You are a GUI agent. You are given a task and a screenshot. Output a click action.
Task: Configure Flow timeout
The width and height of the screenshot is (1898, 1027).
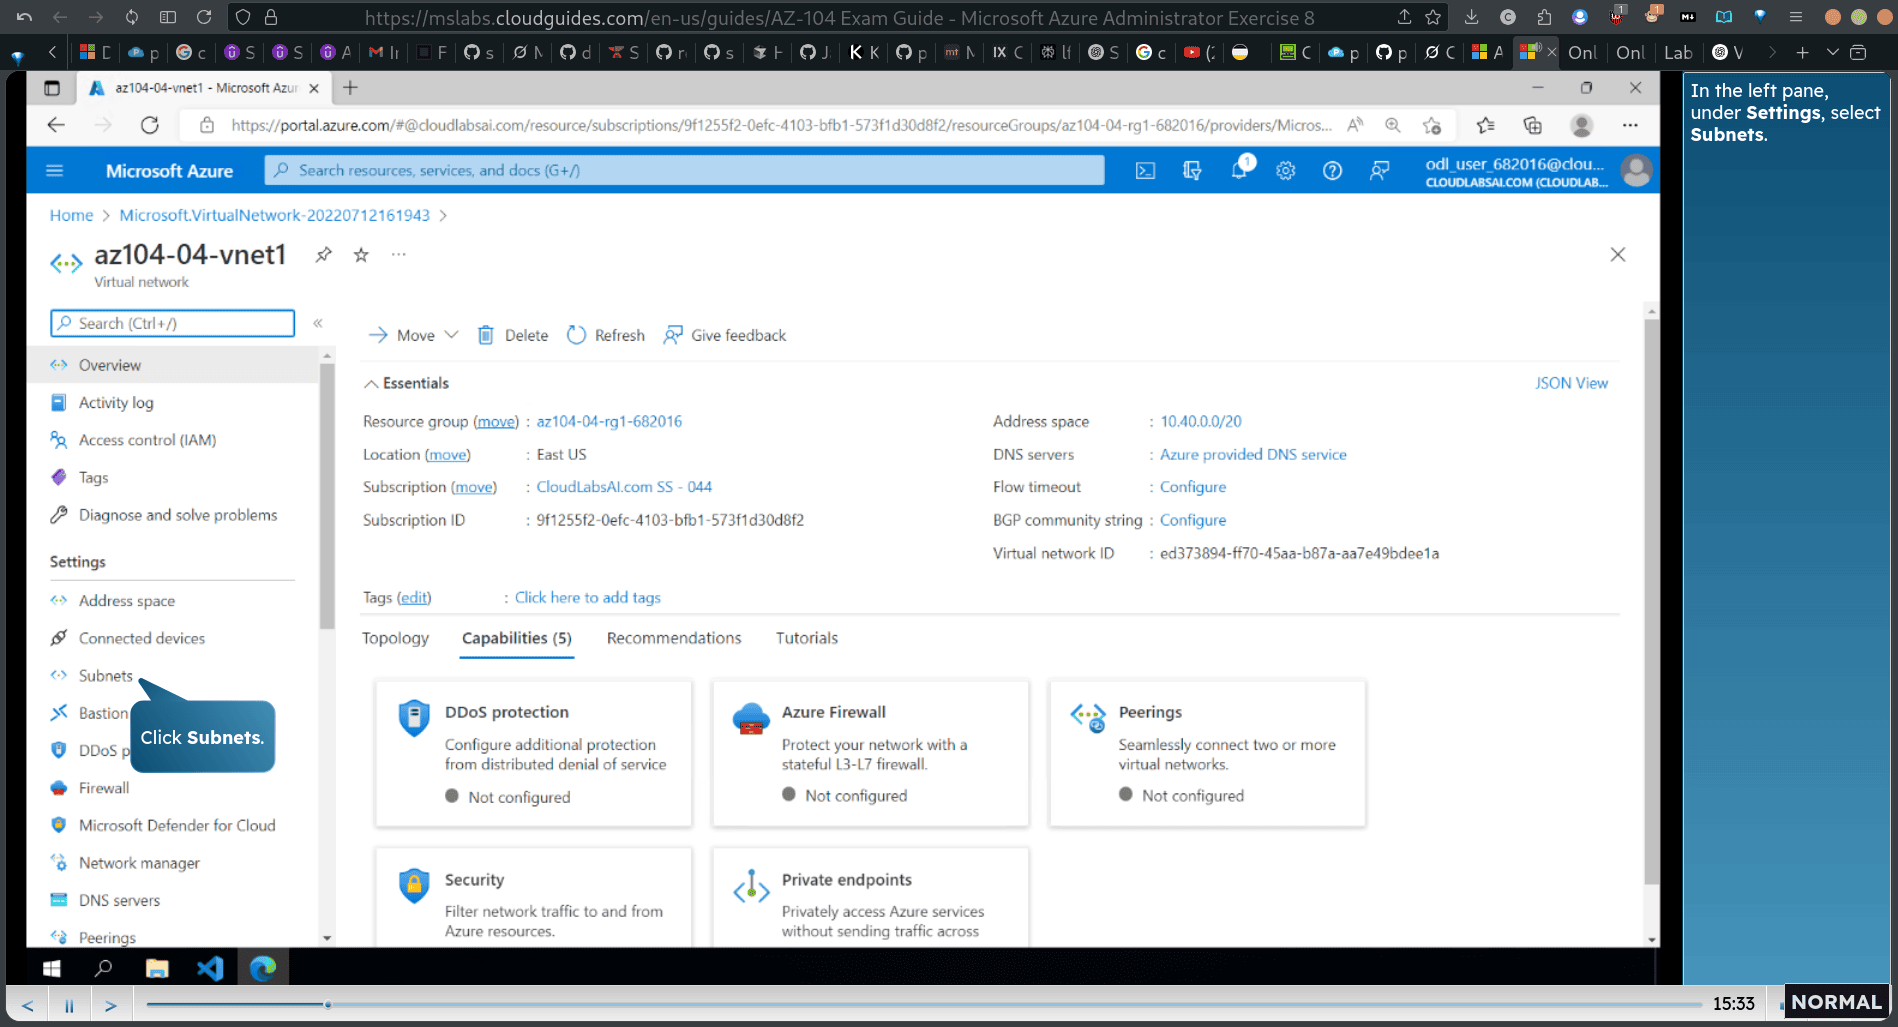pyautogui.click(x=1193, y=487)
